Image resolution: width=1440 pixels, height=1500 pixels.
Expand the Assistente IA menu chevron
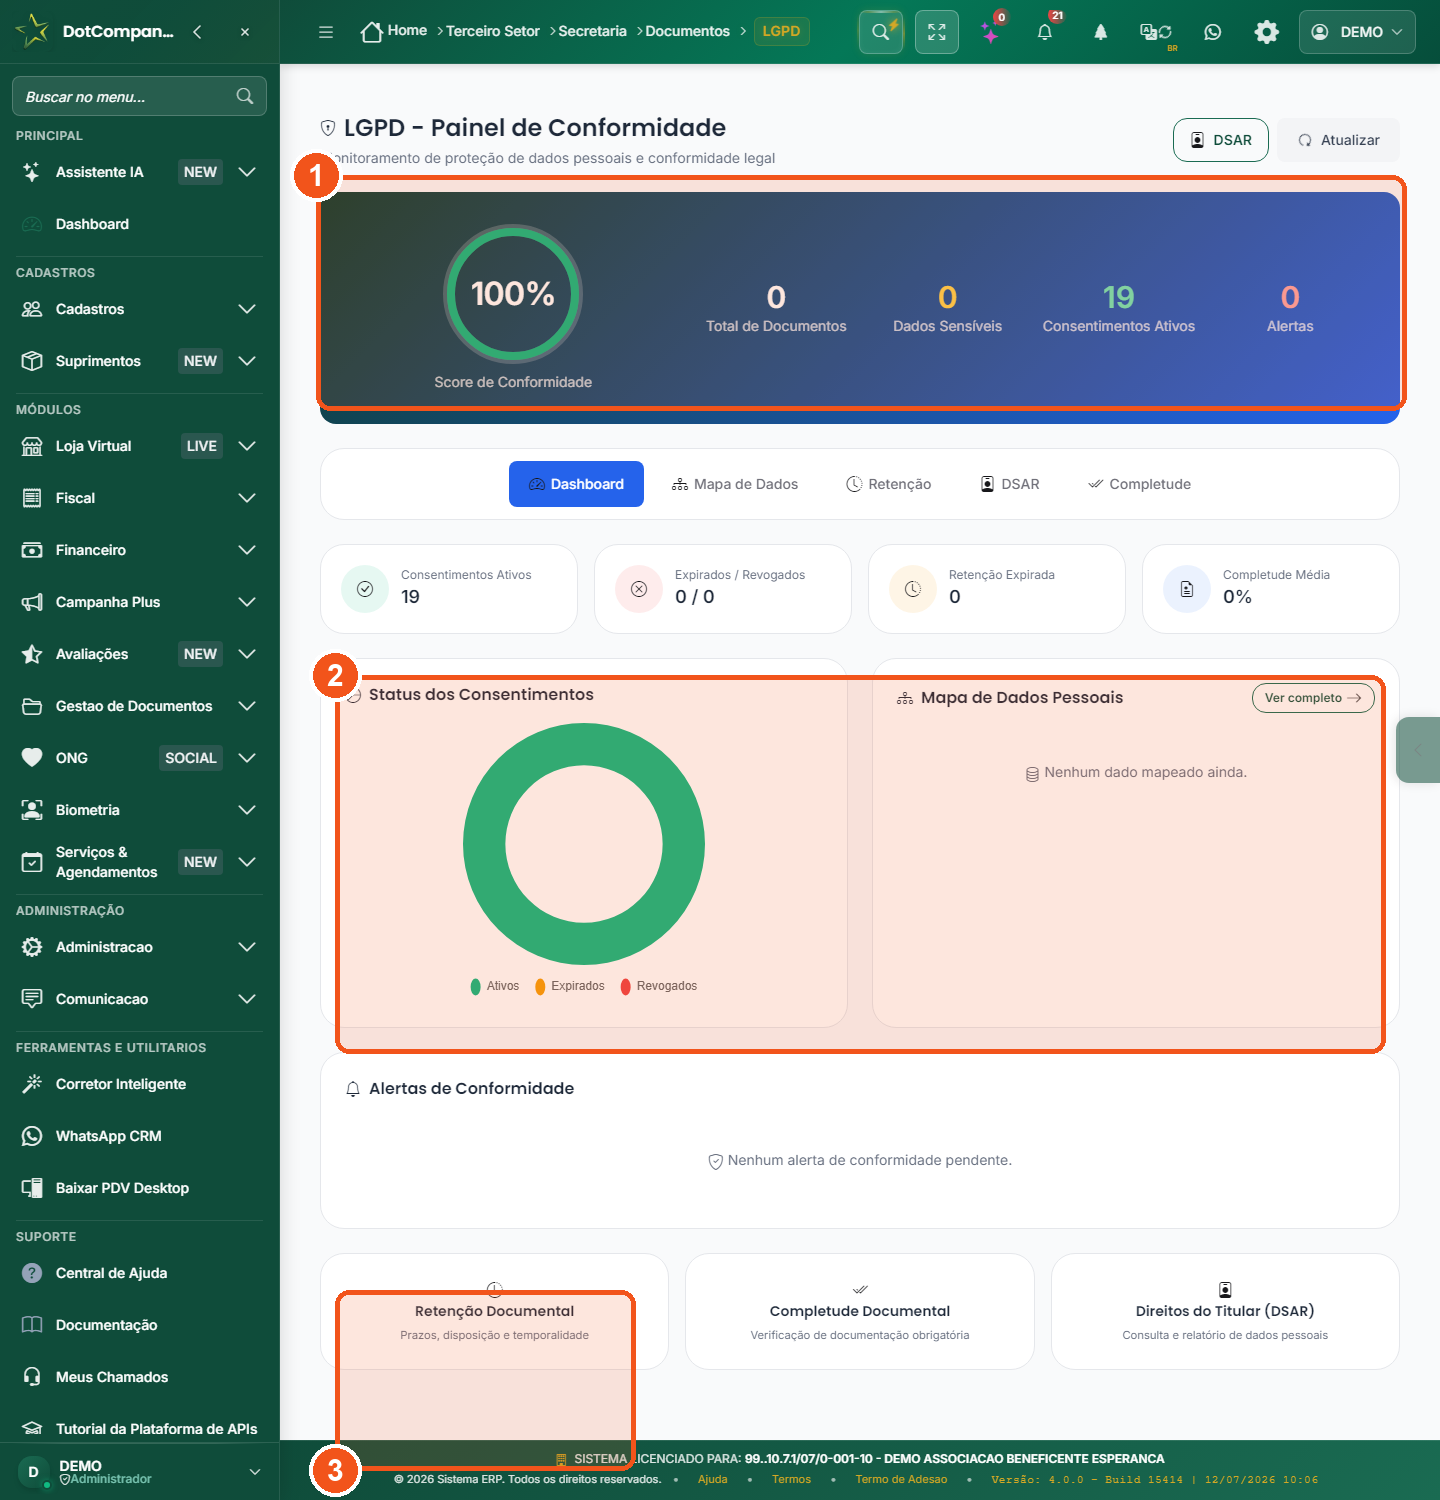pyautogui.click(x=247, y=172)
